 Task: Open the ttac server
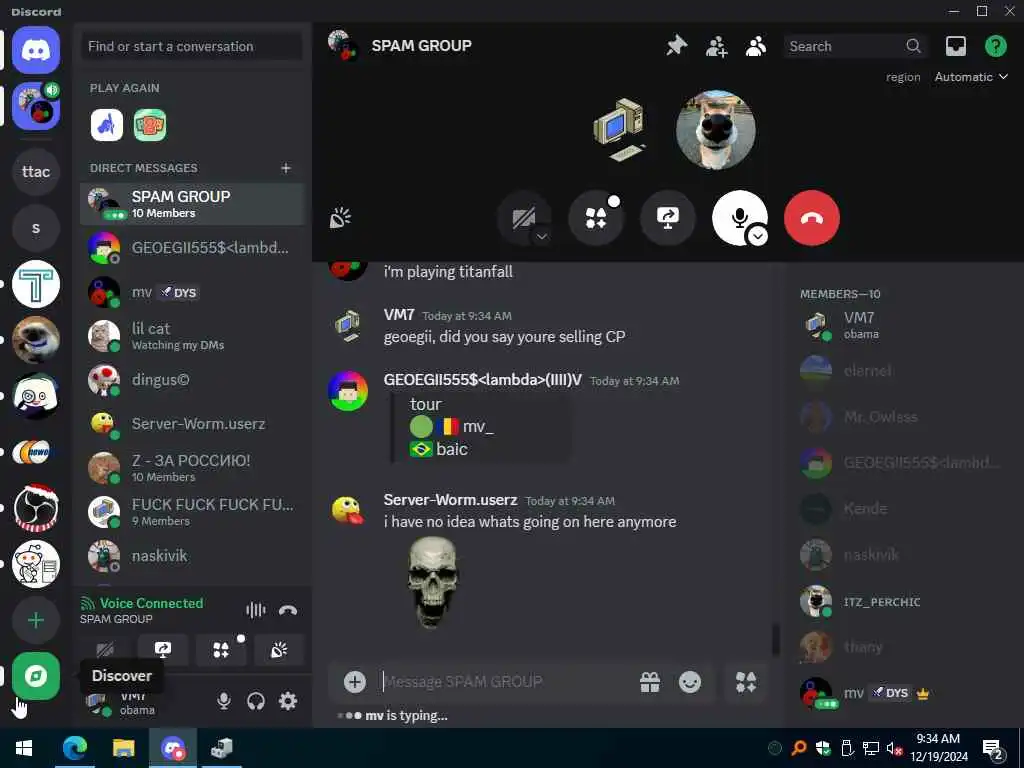36,172
